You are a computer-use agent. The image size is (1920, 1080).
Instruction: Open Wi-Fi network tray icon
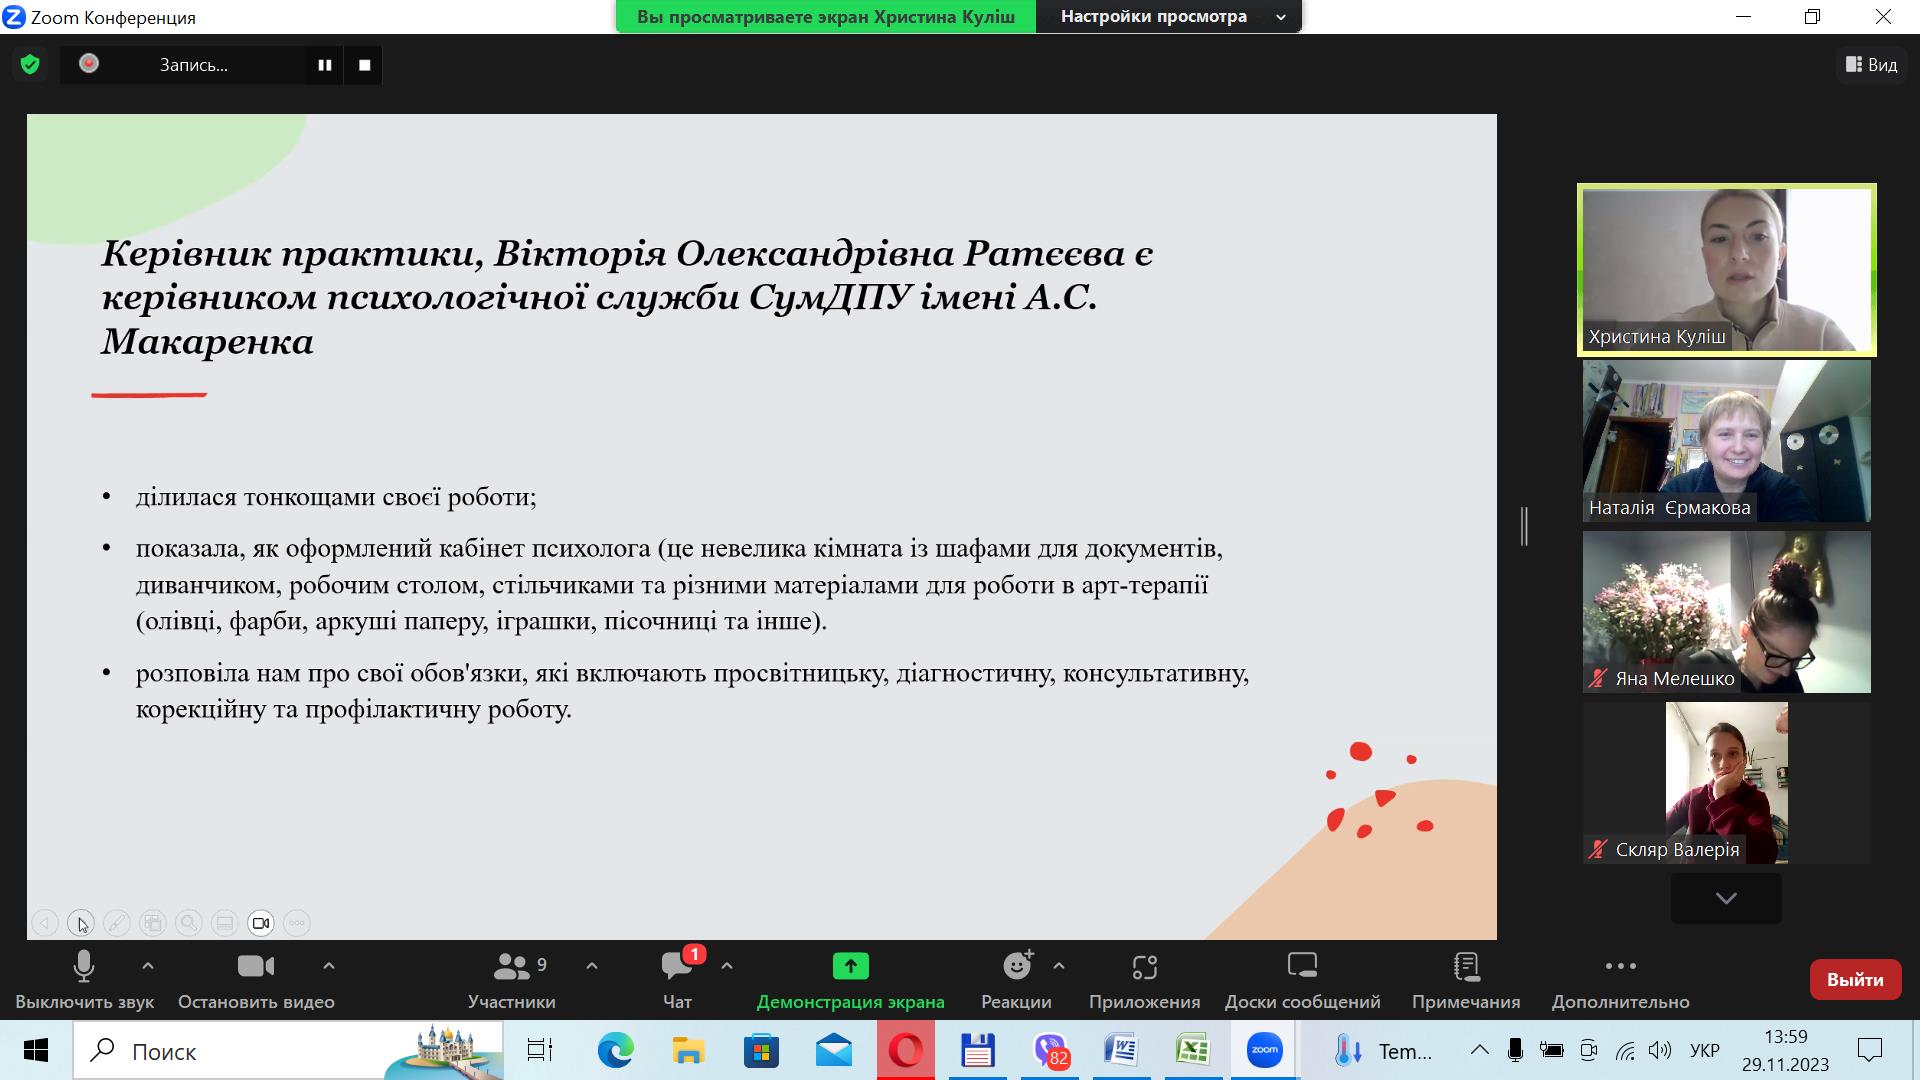point(1625,1050)
